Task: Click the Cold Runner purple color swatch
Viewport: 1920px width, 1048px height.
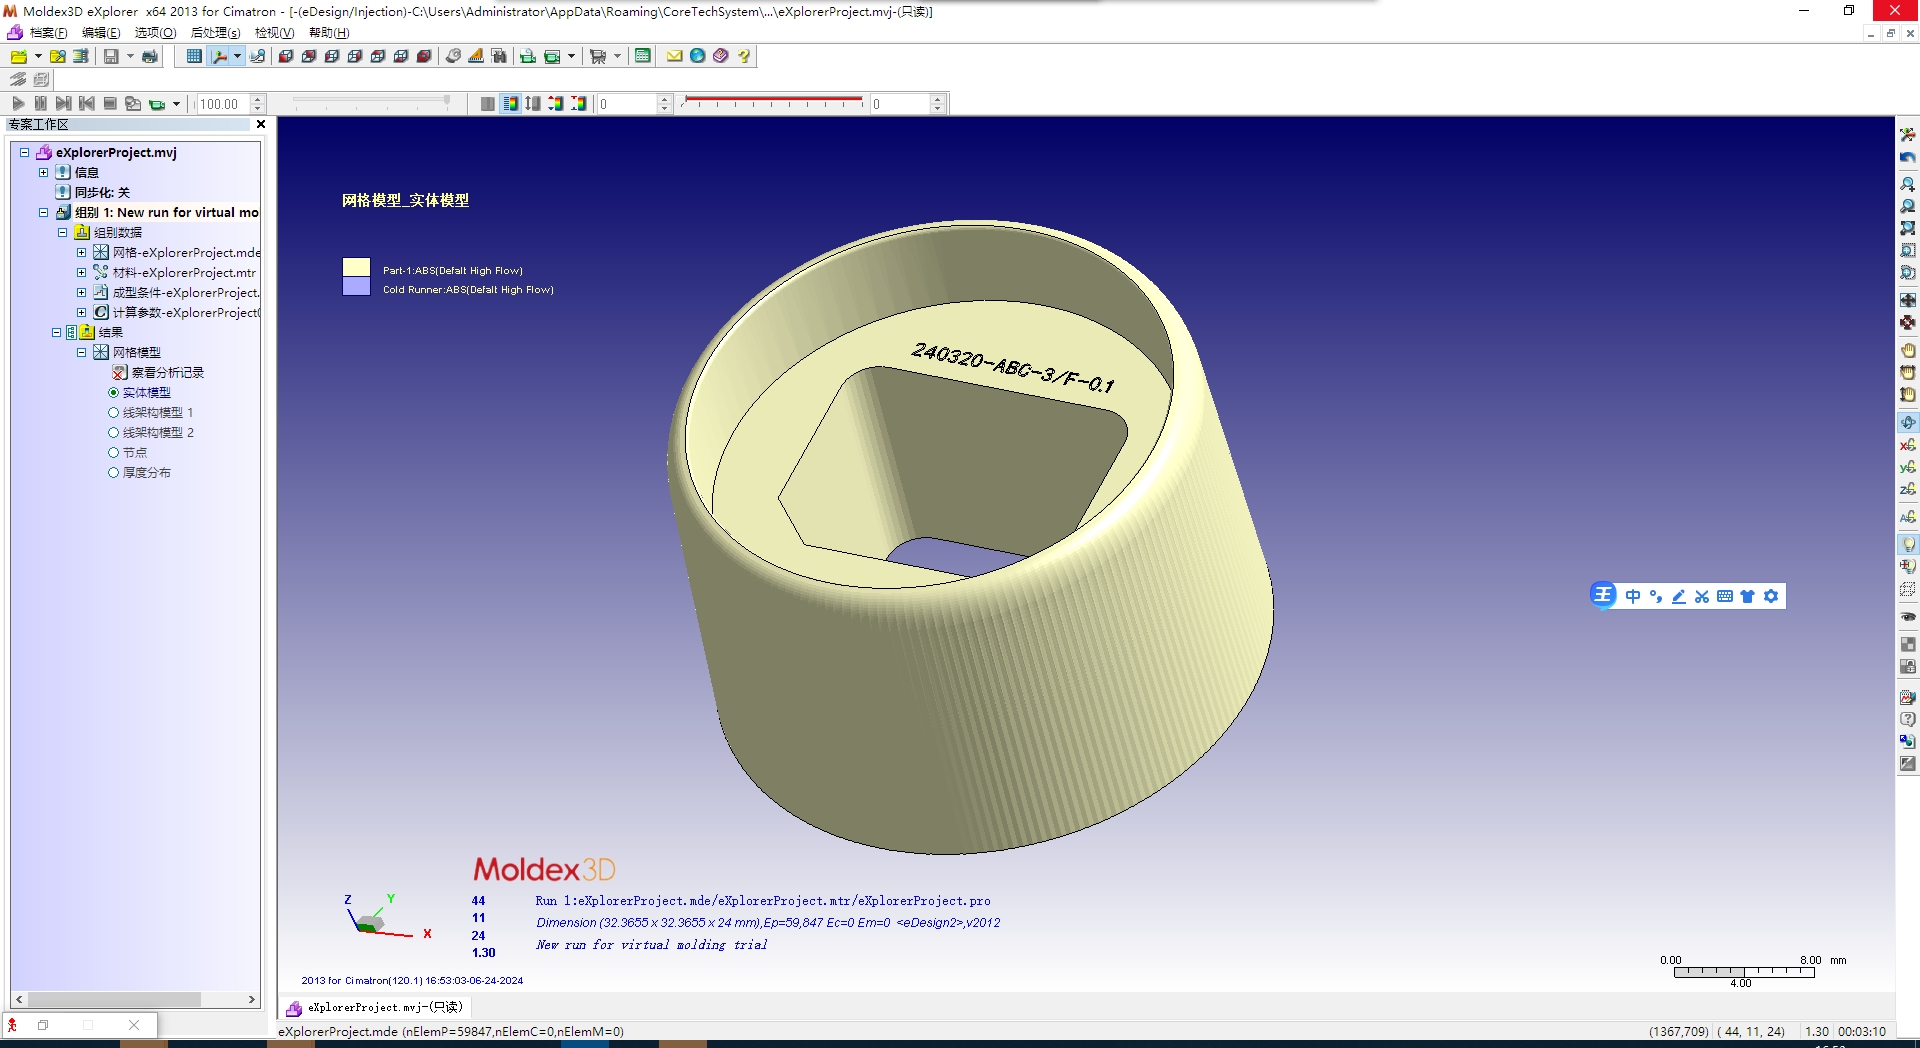Action: [357, 287]
